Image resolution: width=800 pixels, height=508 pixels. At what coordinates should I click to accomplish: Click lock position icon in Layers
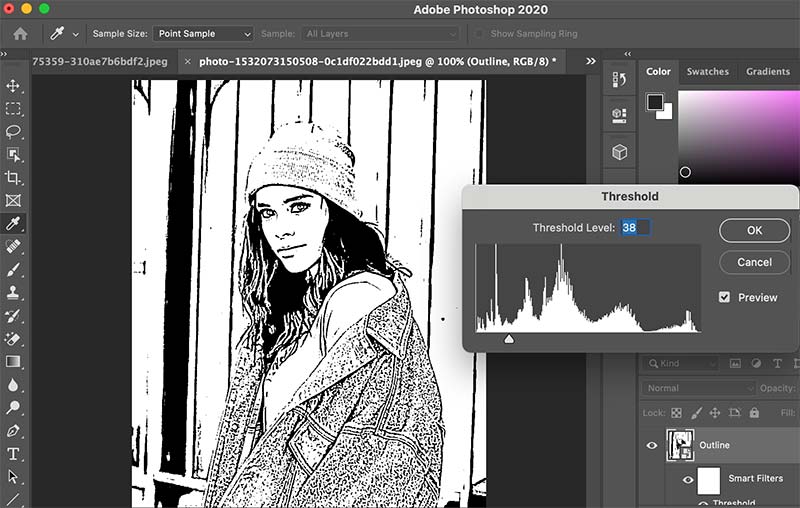[715, 413]
